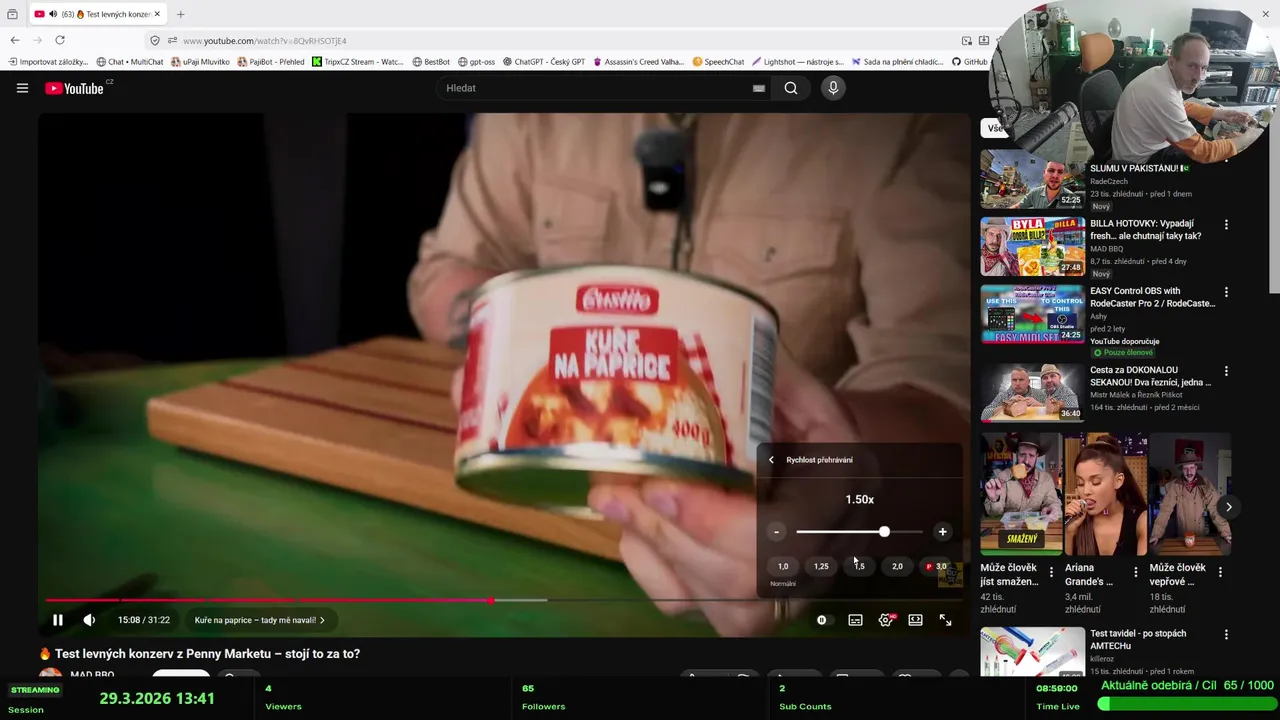Select the 1,25 speed preset

821,566
